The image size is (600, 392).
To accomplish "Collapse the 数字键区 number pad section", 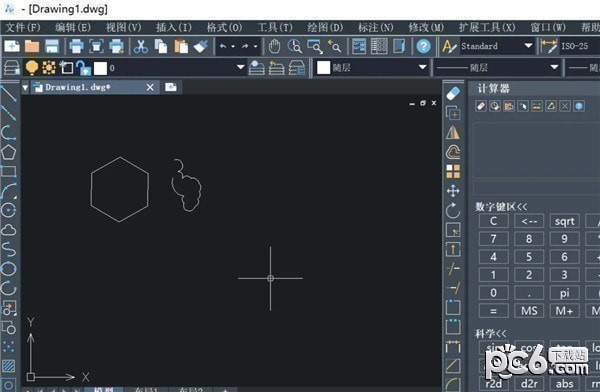I will click(501, 207).
